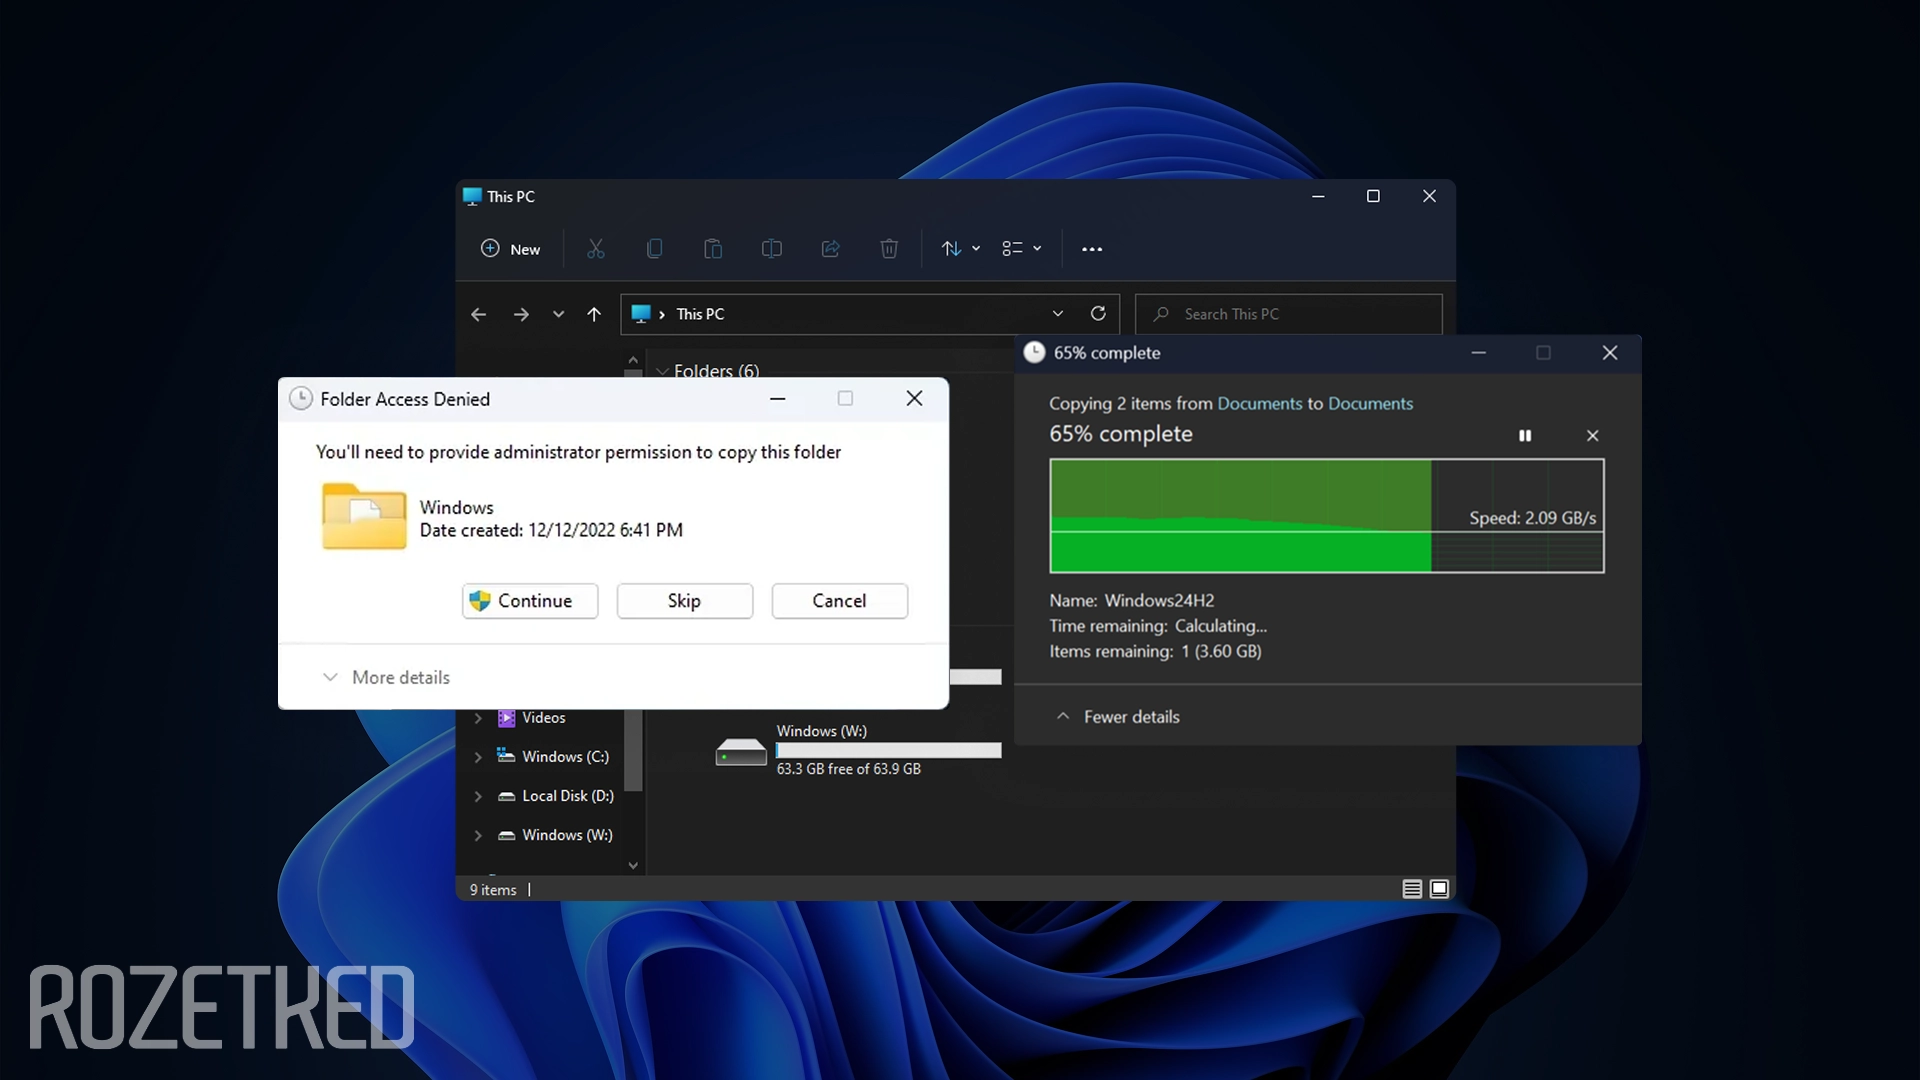Click the copy progress speed graph
1920x1080 pixels.
[x=1327, y=516]
